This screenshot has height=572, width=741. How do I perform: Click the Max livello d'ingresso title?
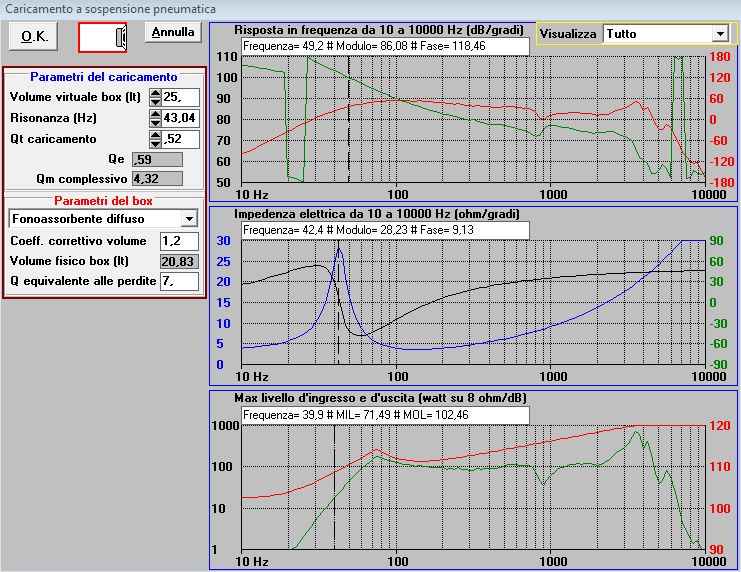tap(380, 399)
